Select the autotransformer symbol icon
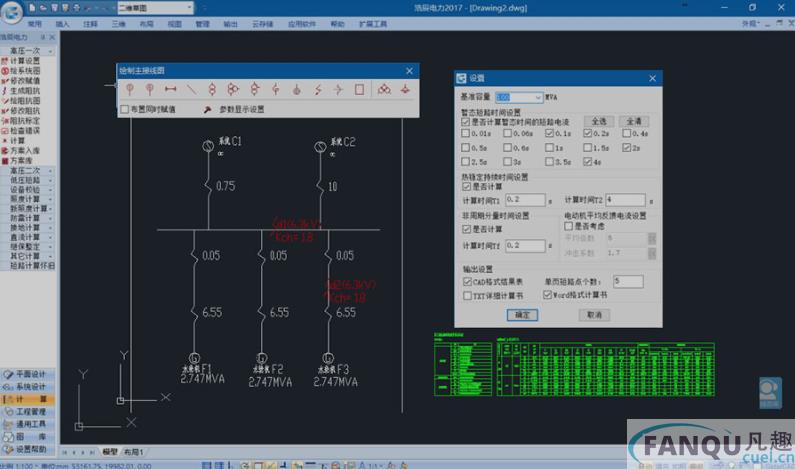 tap(255, 89)
